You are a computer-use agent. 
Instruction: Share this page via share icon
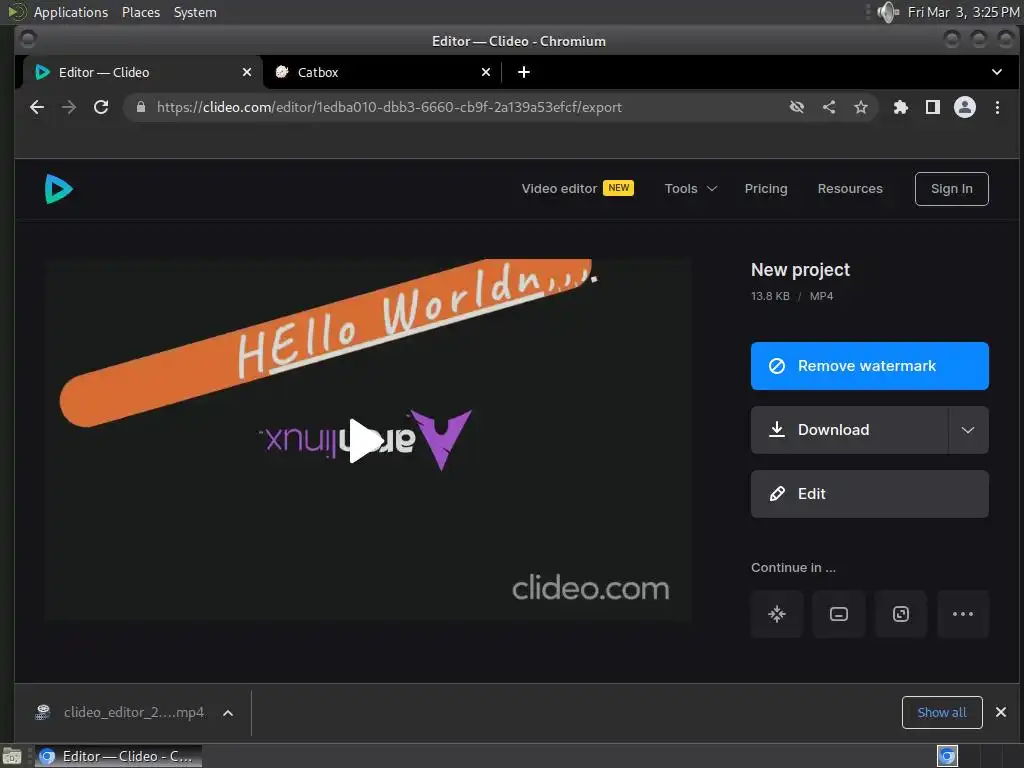tap(829, 107)
